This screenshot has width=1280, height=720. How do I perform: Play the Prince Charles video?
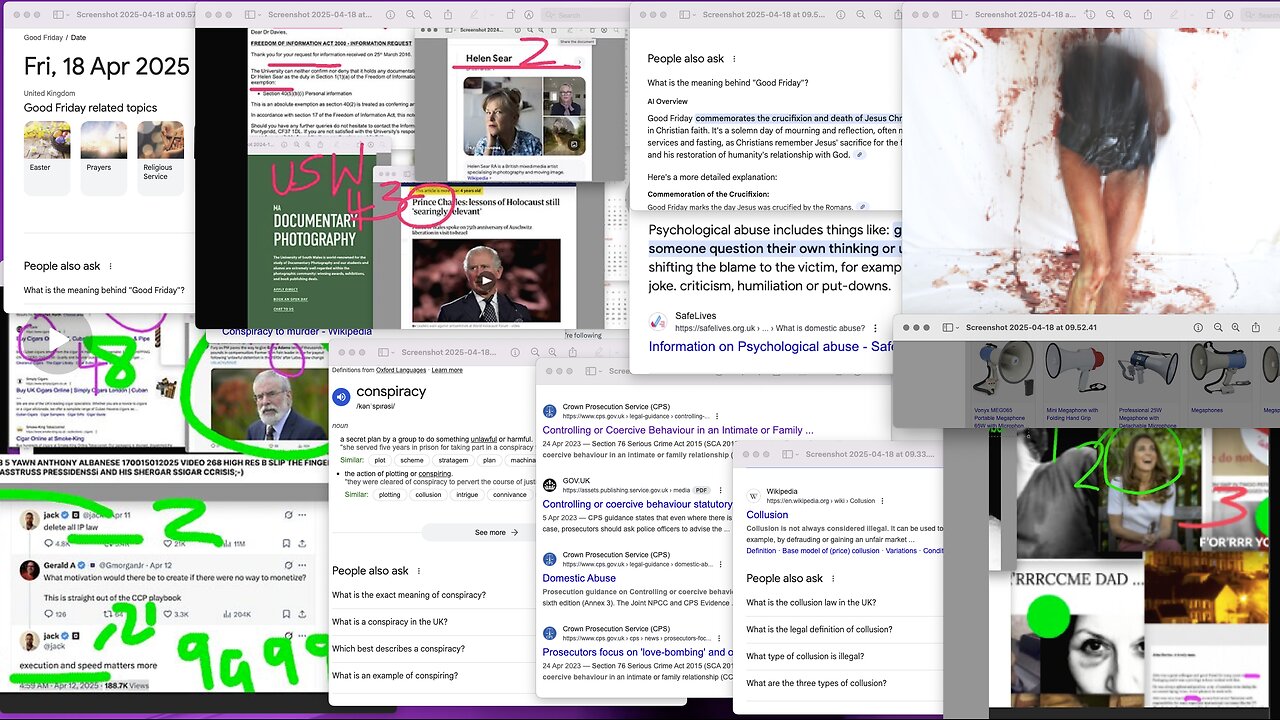click(486, 280)
